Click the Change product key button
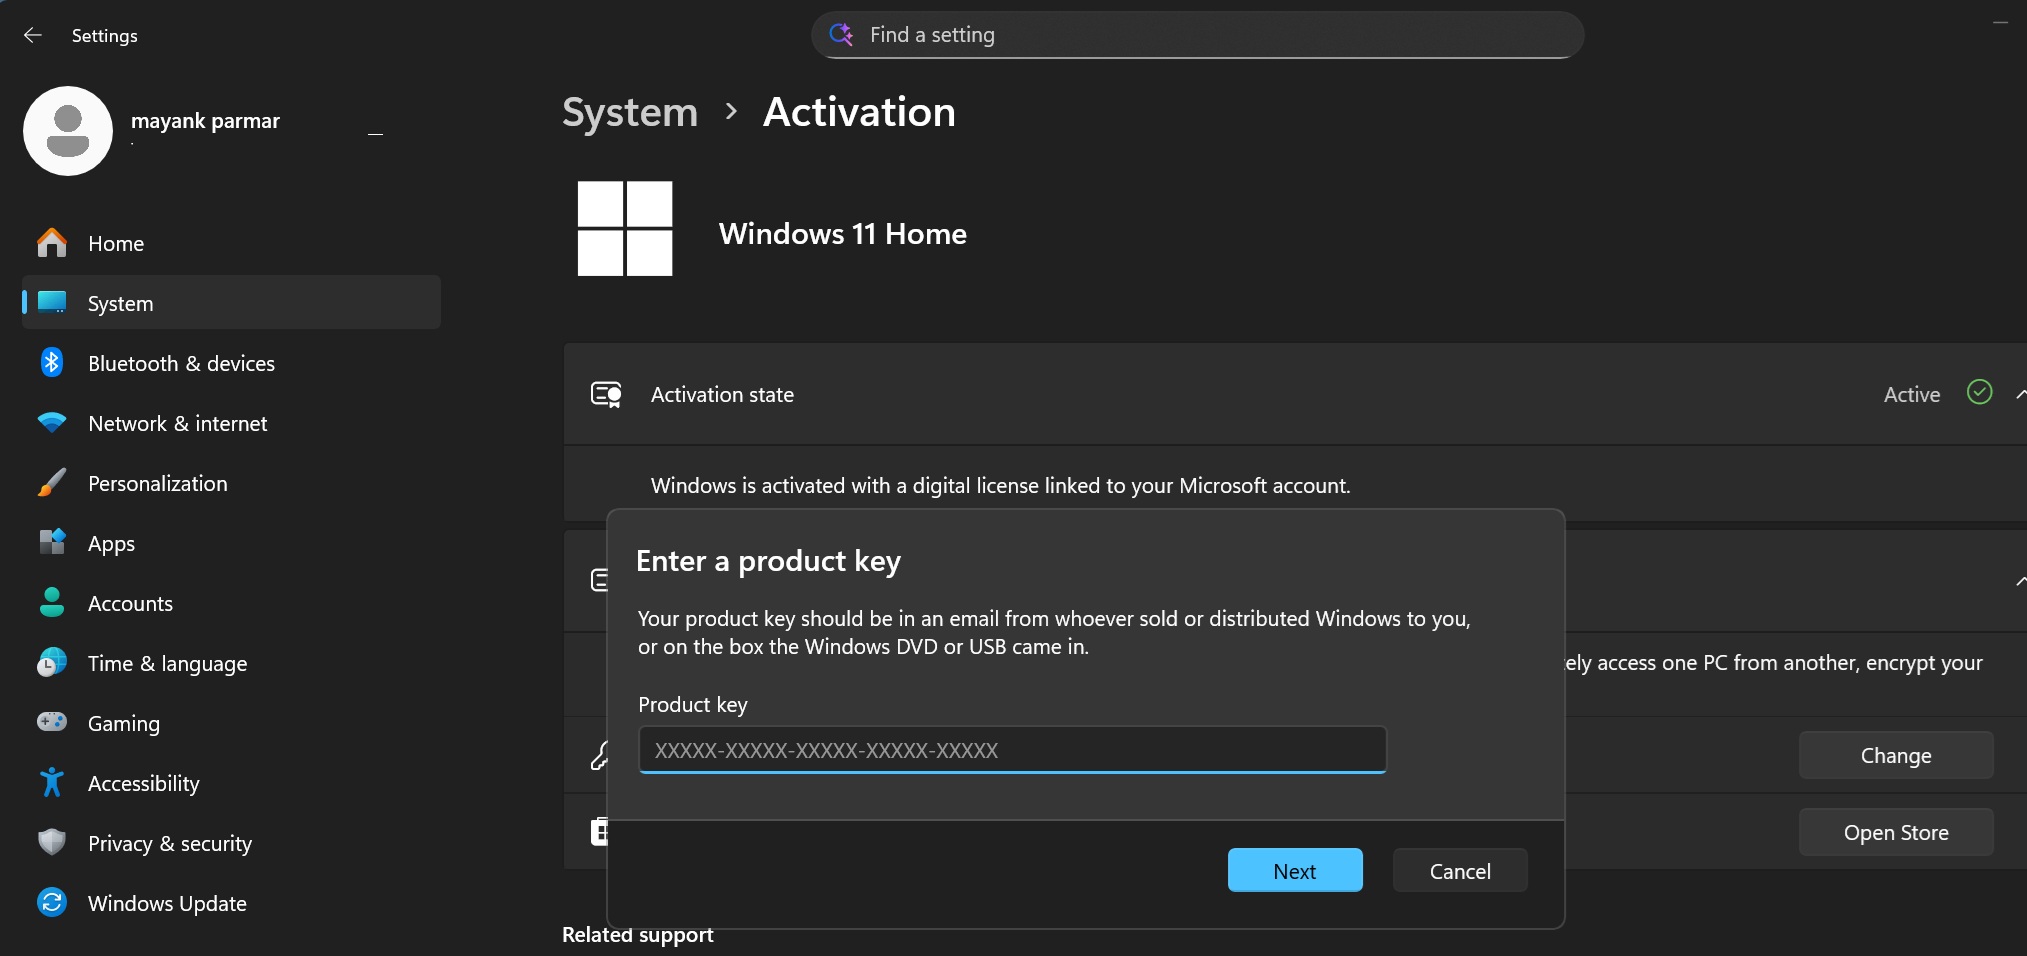The image size is (2027, 956). (x=1896, y=755)
